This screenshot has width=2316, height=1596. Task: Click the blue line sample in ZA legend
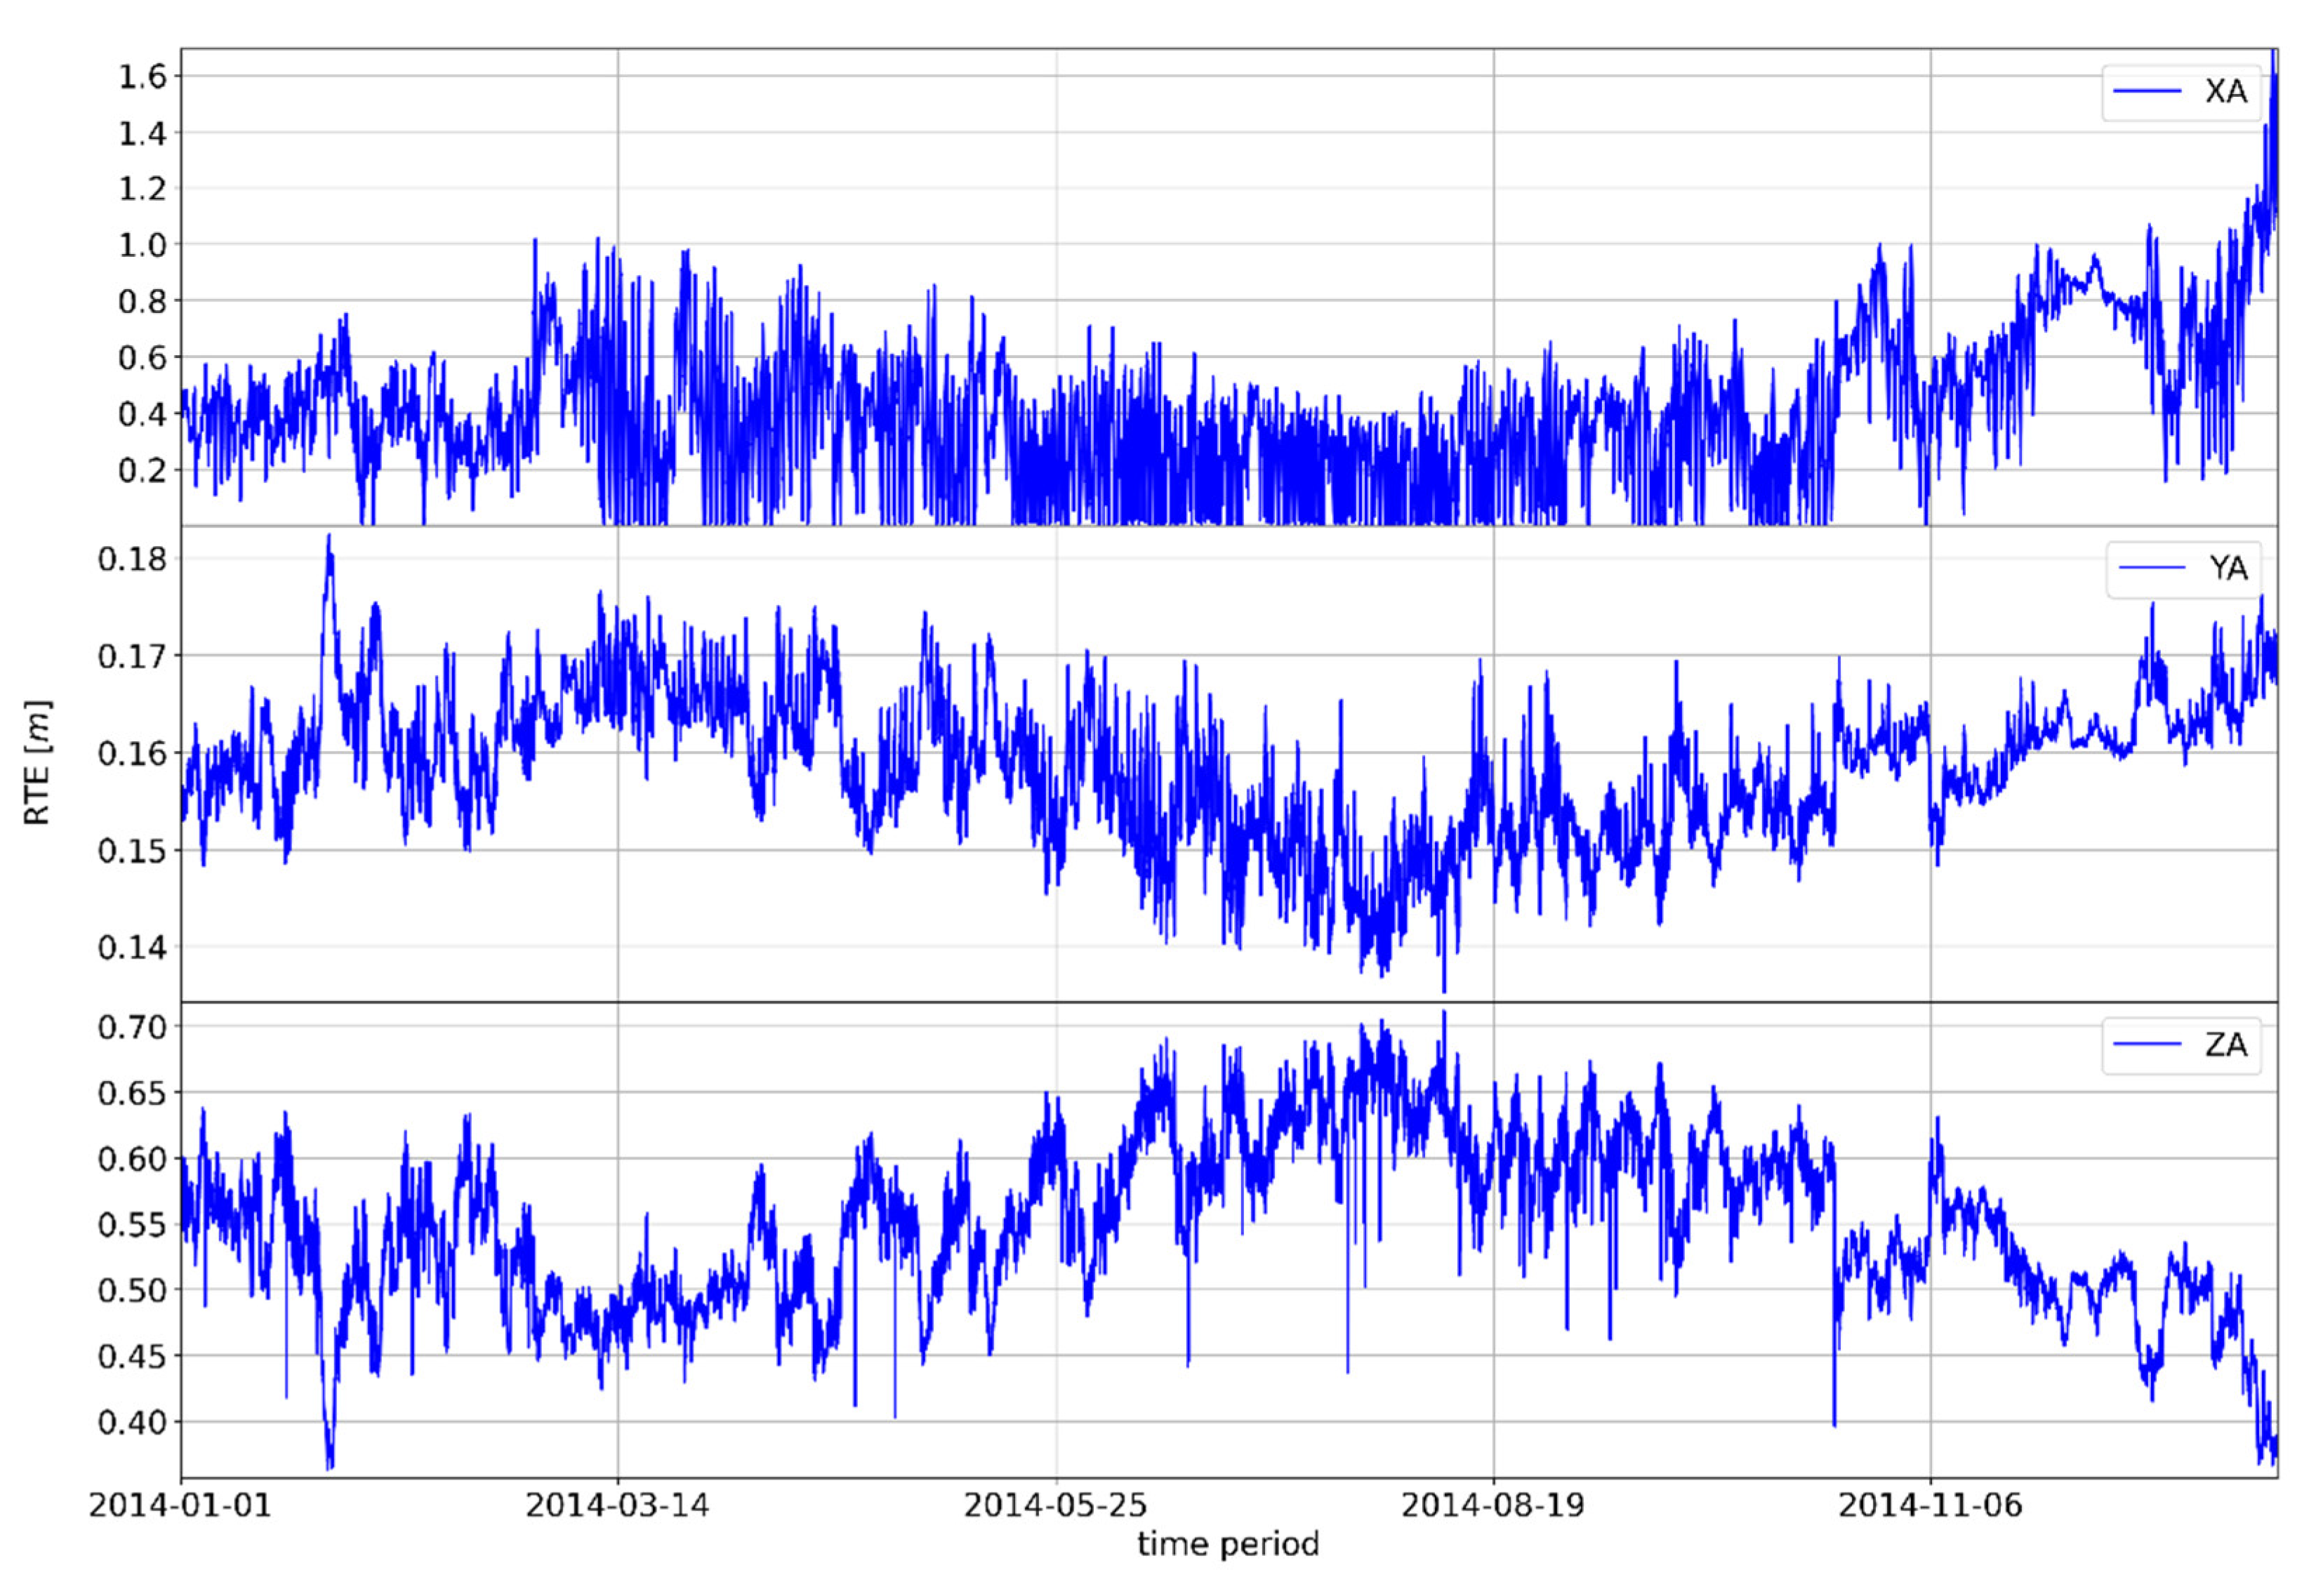pos(2147,1045)
